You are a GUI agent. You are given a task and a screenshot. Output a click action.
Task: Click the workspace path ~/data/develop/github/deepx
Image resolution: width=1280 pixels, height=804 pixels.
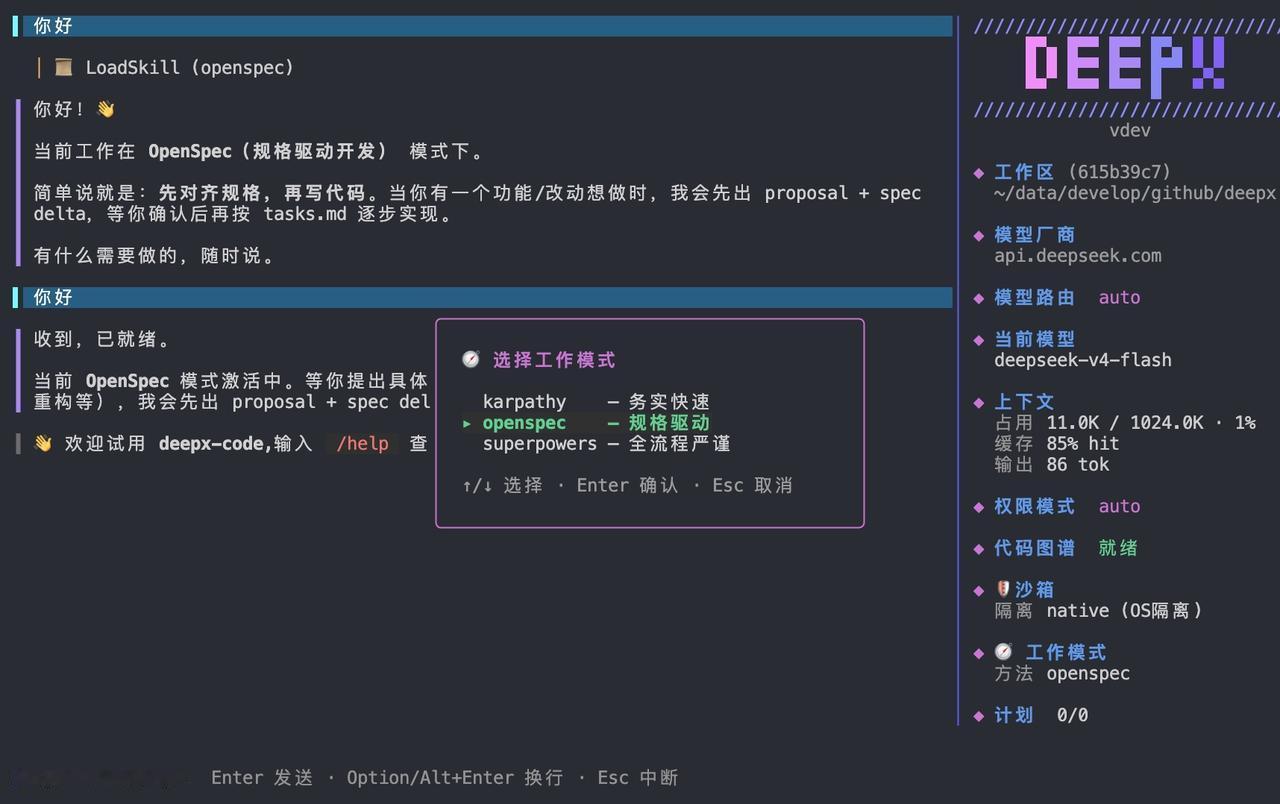coord(1135,193)
